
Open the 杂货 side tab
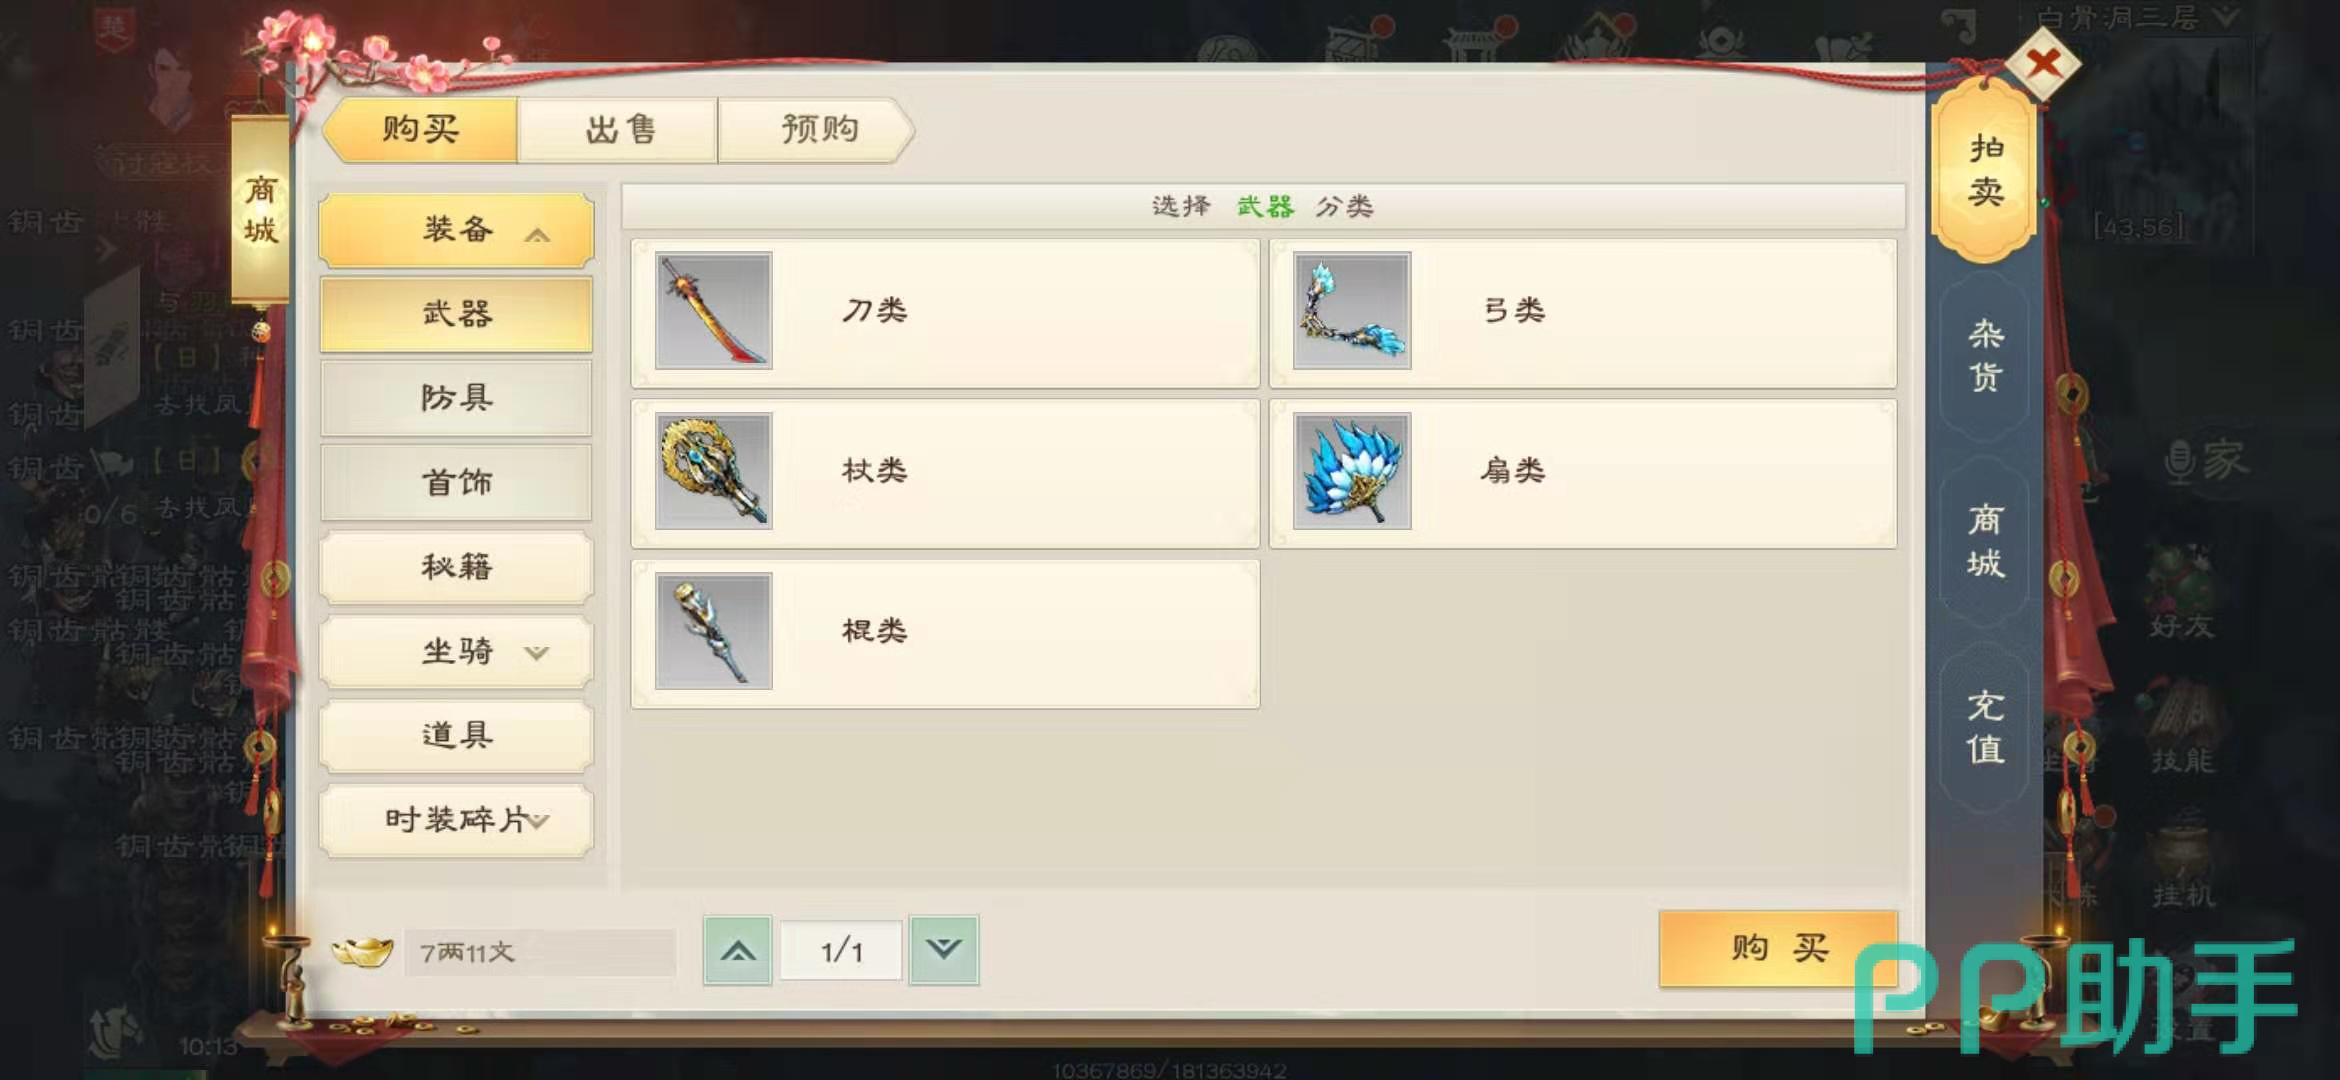(x=1985, y=356)
